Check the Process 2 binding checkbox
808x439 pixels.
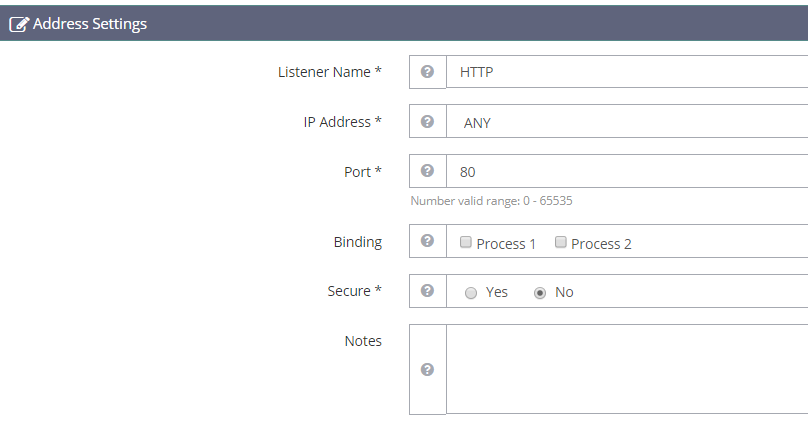[560, 242]
